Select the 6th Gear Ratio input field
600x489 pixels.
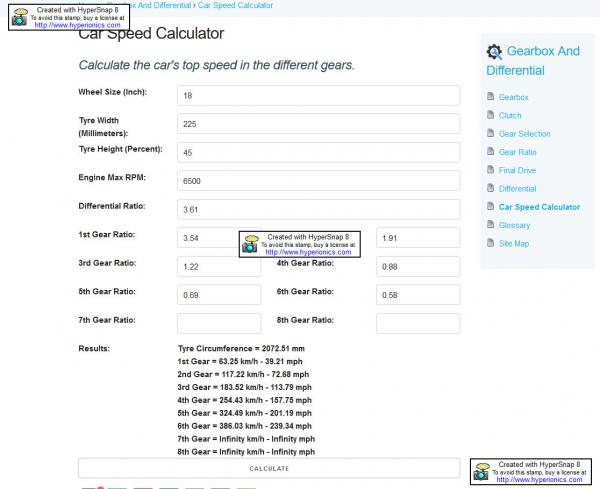(417, 295)
